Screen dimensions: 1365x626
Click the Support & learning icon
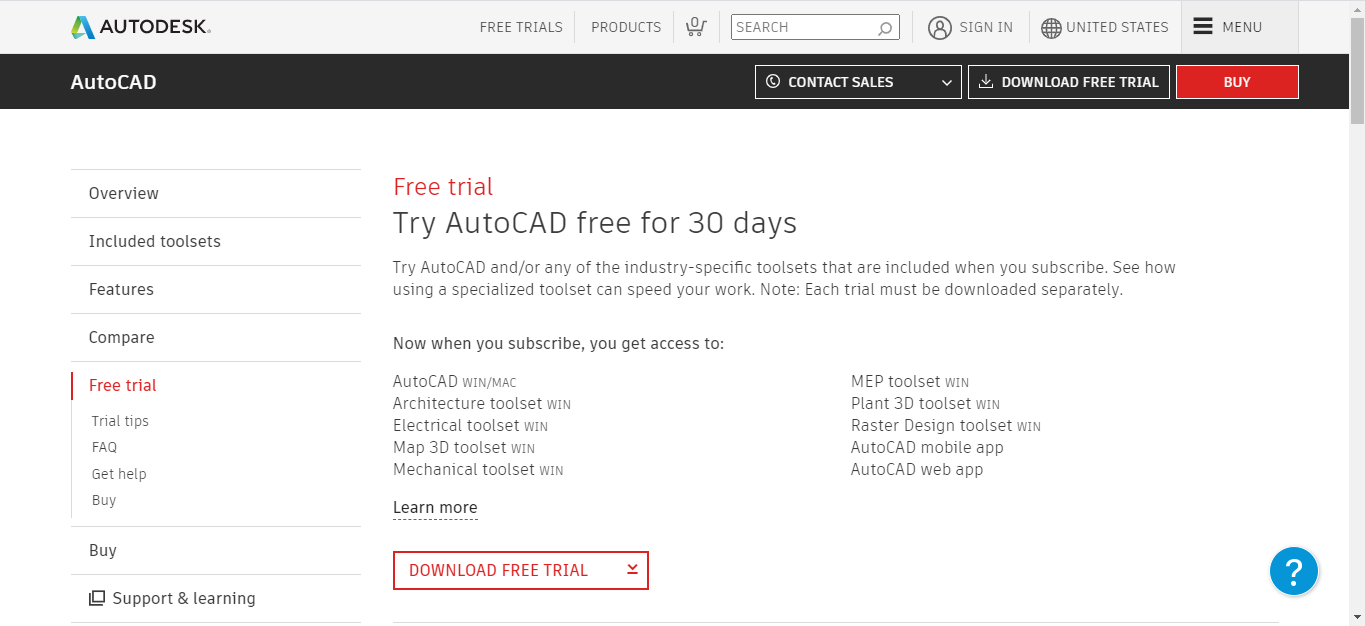[97, 598]
